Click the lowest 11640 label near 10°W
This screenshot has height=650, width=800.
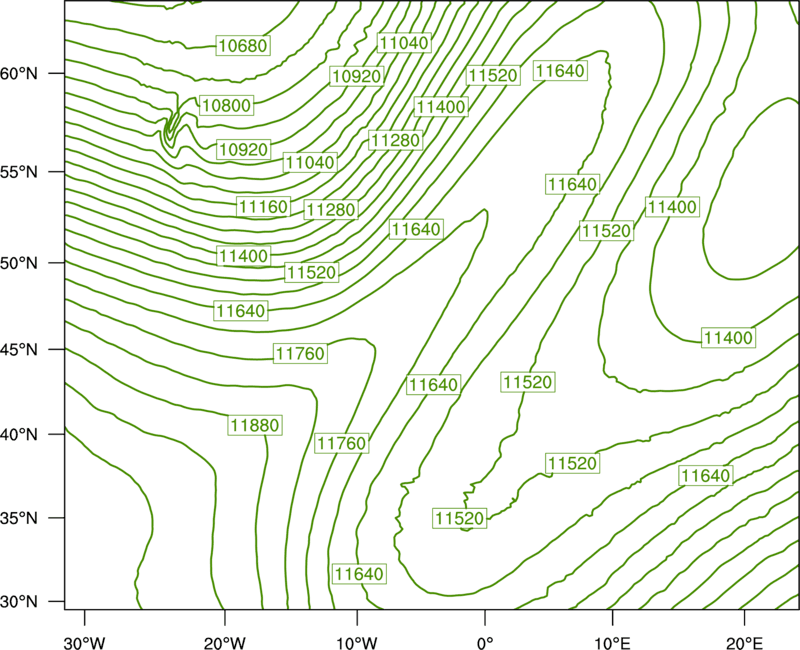(x=359, y=574)
